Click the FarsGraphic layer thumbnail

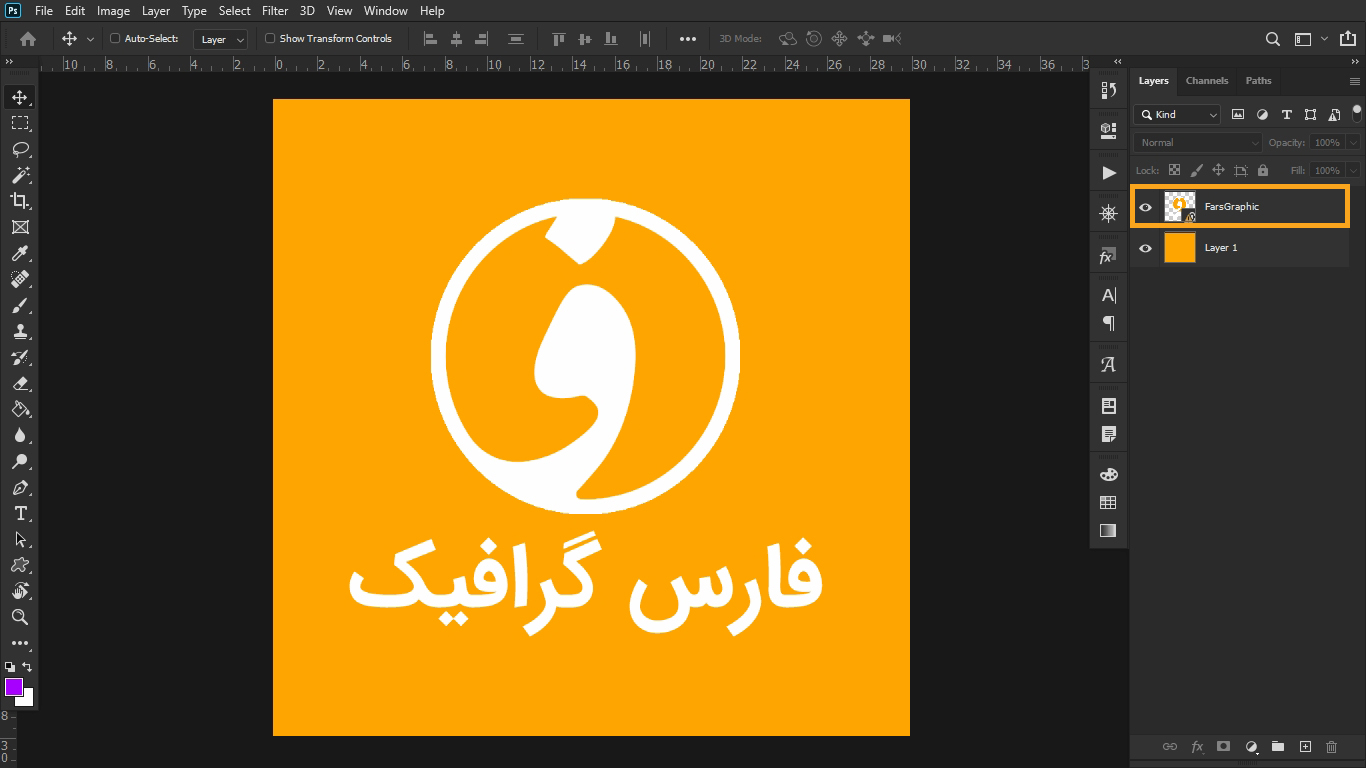coord(1179,206)
